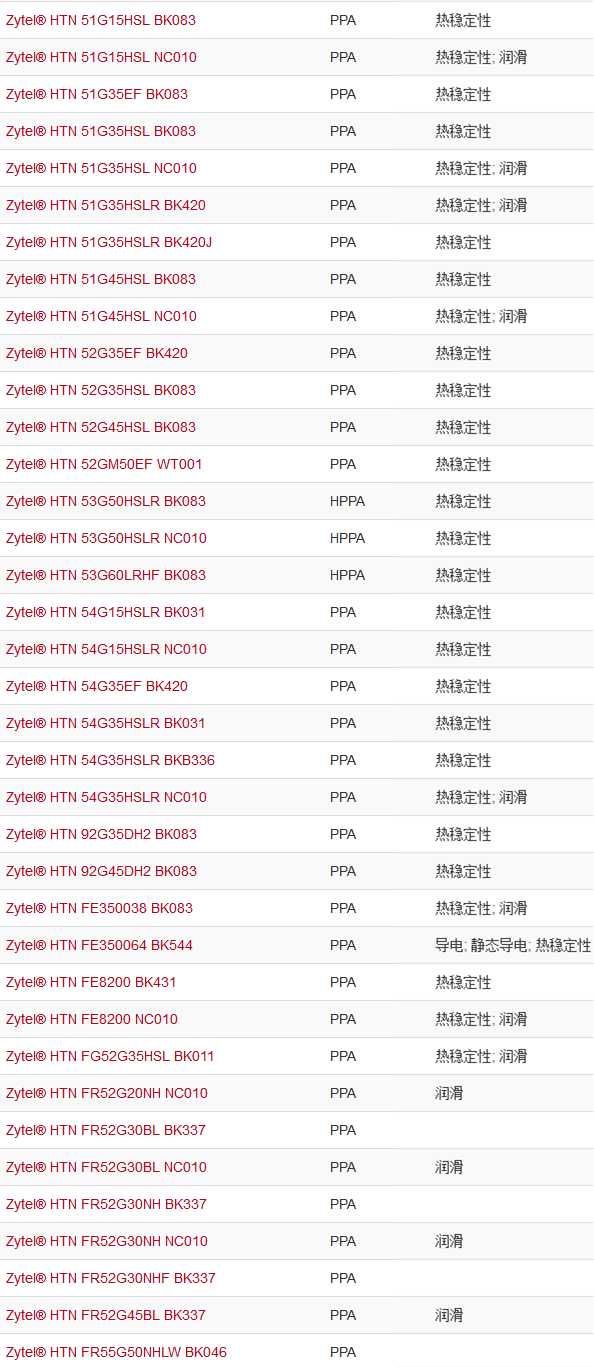The height and width of the screenshot is (1367, 594).
Task: Click Zytel HTN 51G35EF BK083 link
Action: pyautogui.click(x=97, y=94)
